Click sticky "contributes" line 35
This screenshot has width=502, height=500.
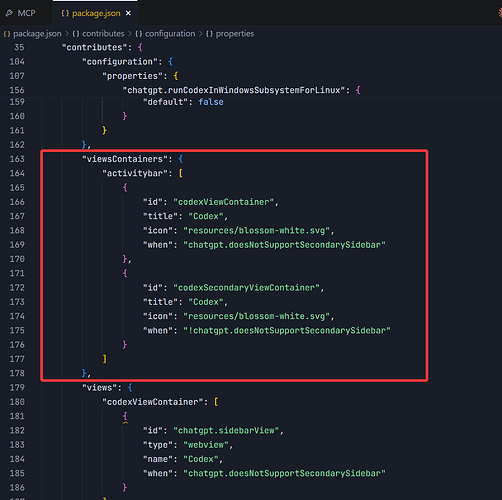(x=94, y=48)
